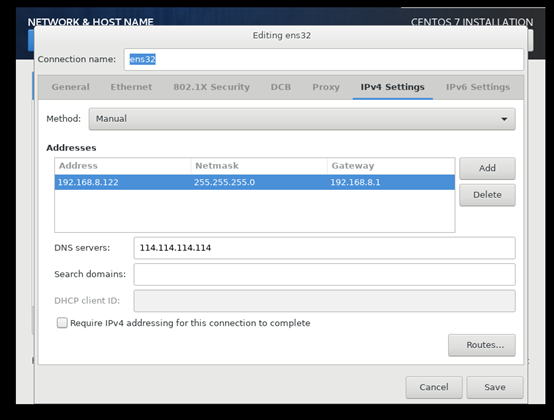Click the 255.255.255.0 netmask cell
Image resolution: width=554 pixels, height=420 pixels.
pyautogui.click(x=259, y=182)
